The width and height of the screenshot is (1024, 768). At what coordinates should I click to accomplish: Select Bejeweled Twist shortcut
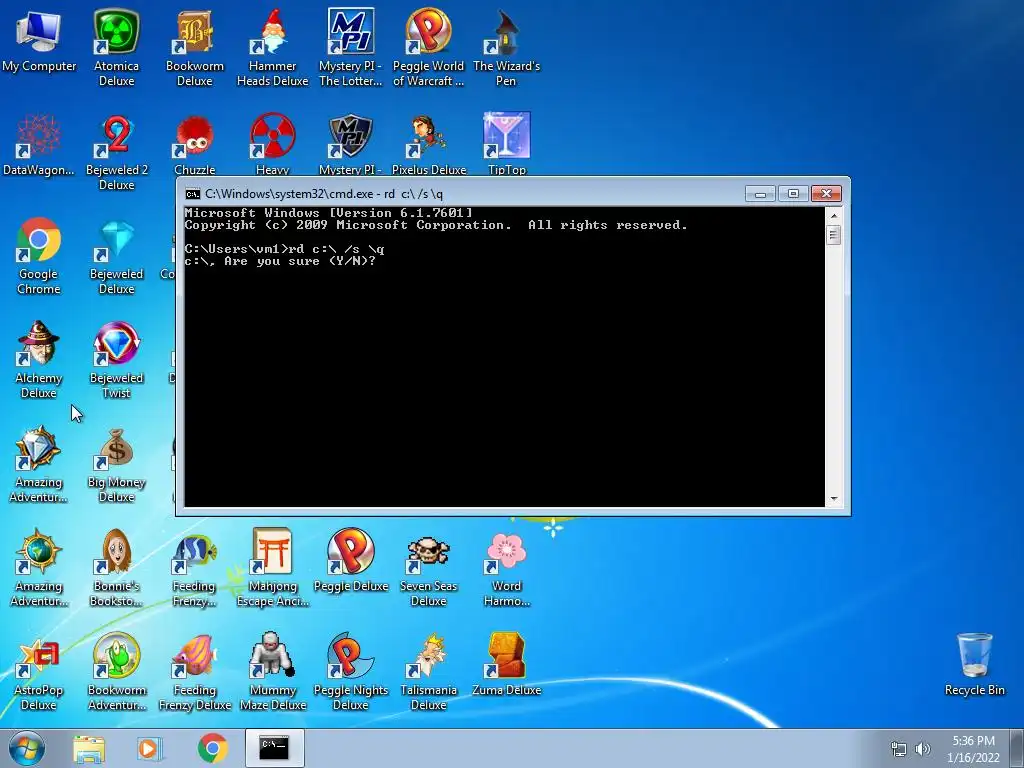click(116, 360)
